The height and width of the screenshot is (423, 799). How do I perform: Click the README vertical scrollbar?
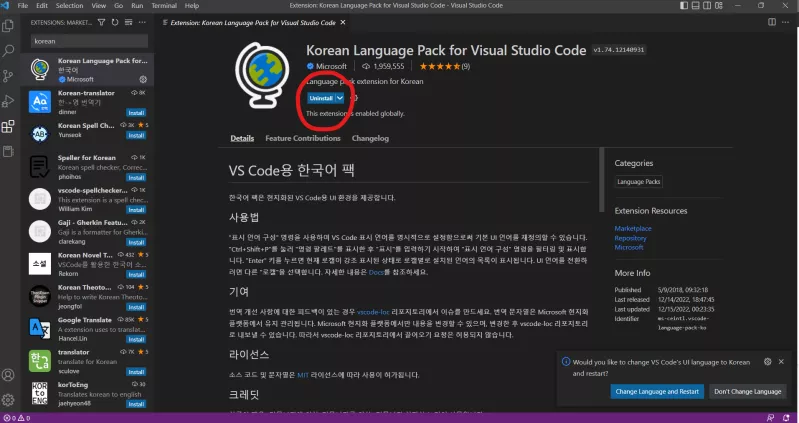point(601,179)
